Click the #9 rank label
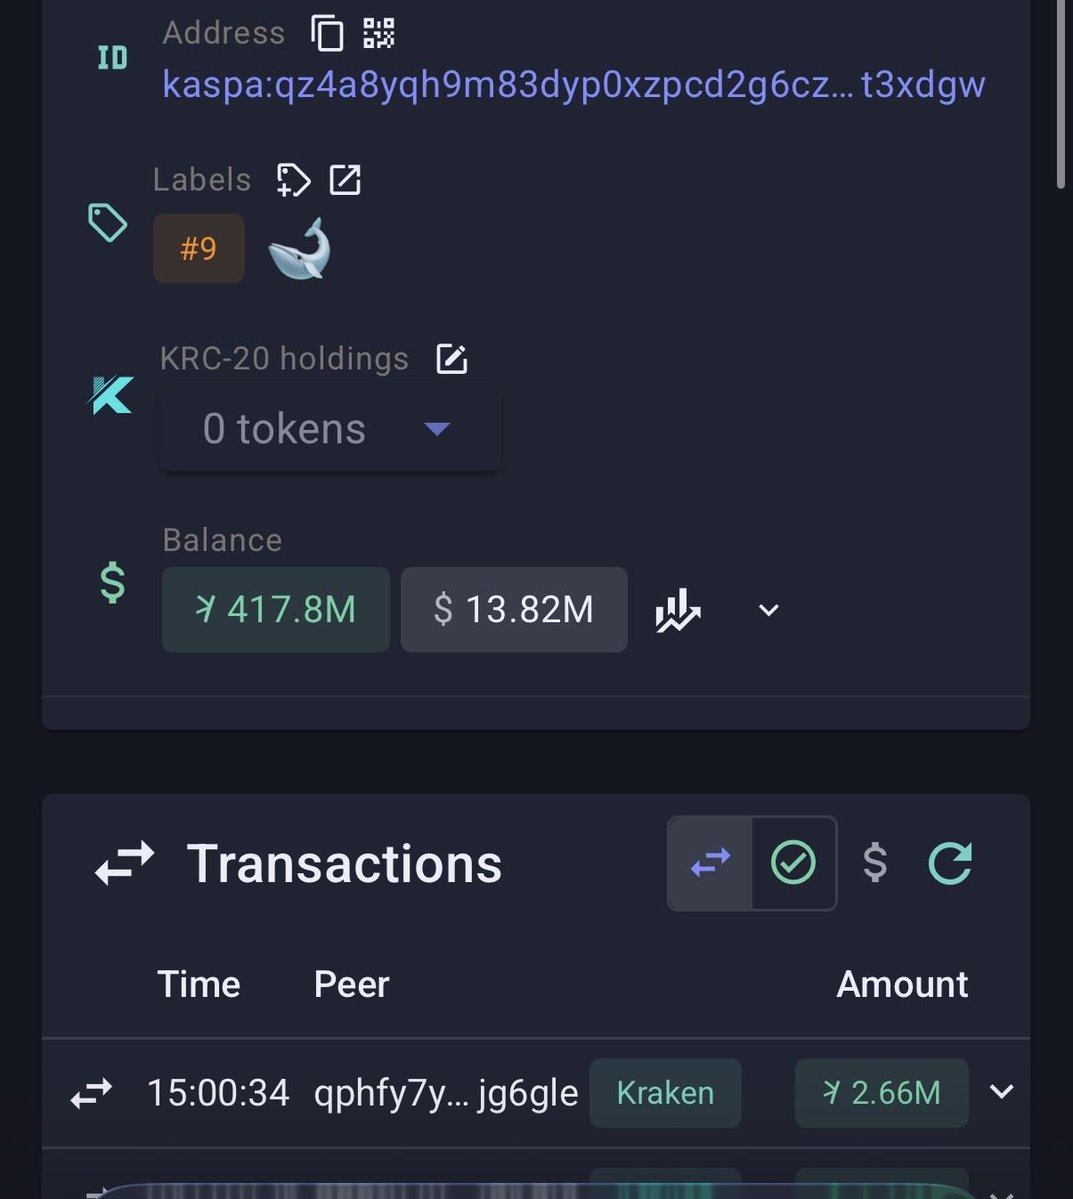 198,248
